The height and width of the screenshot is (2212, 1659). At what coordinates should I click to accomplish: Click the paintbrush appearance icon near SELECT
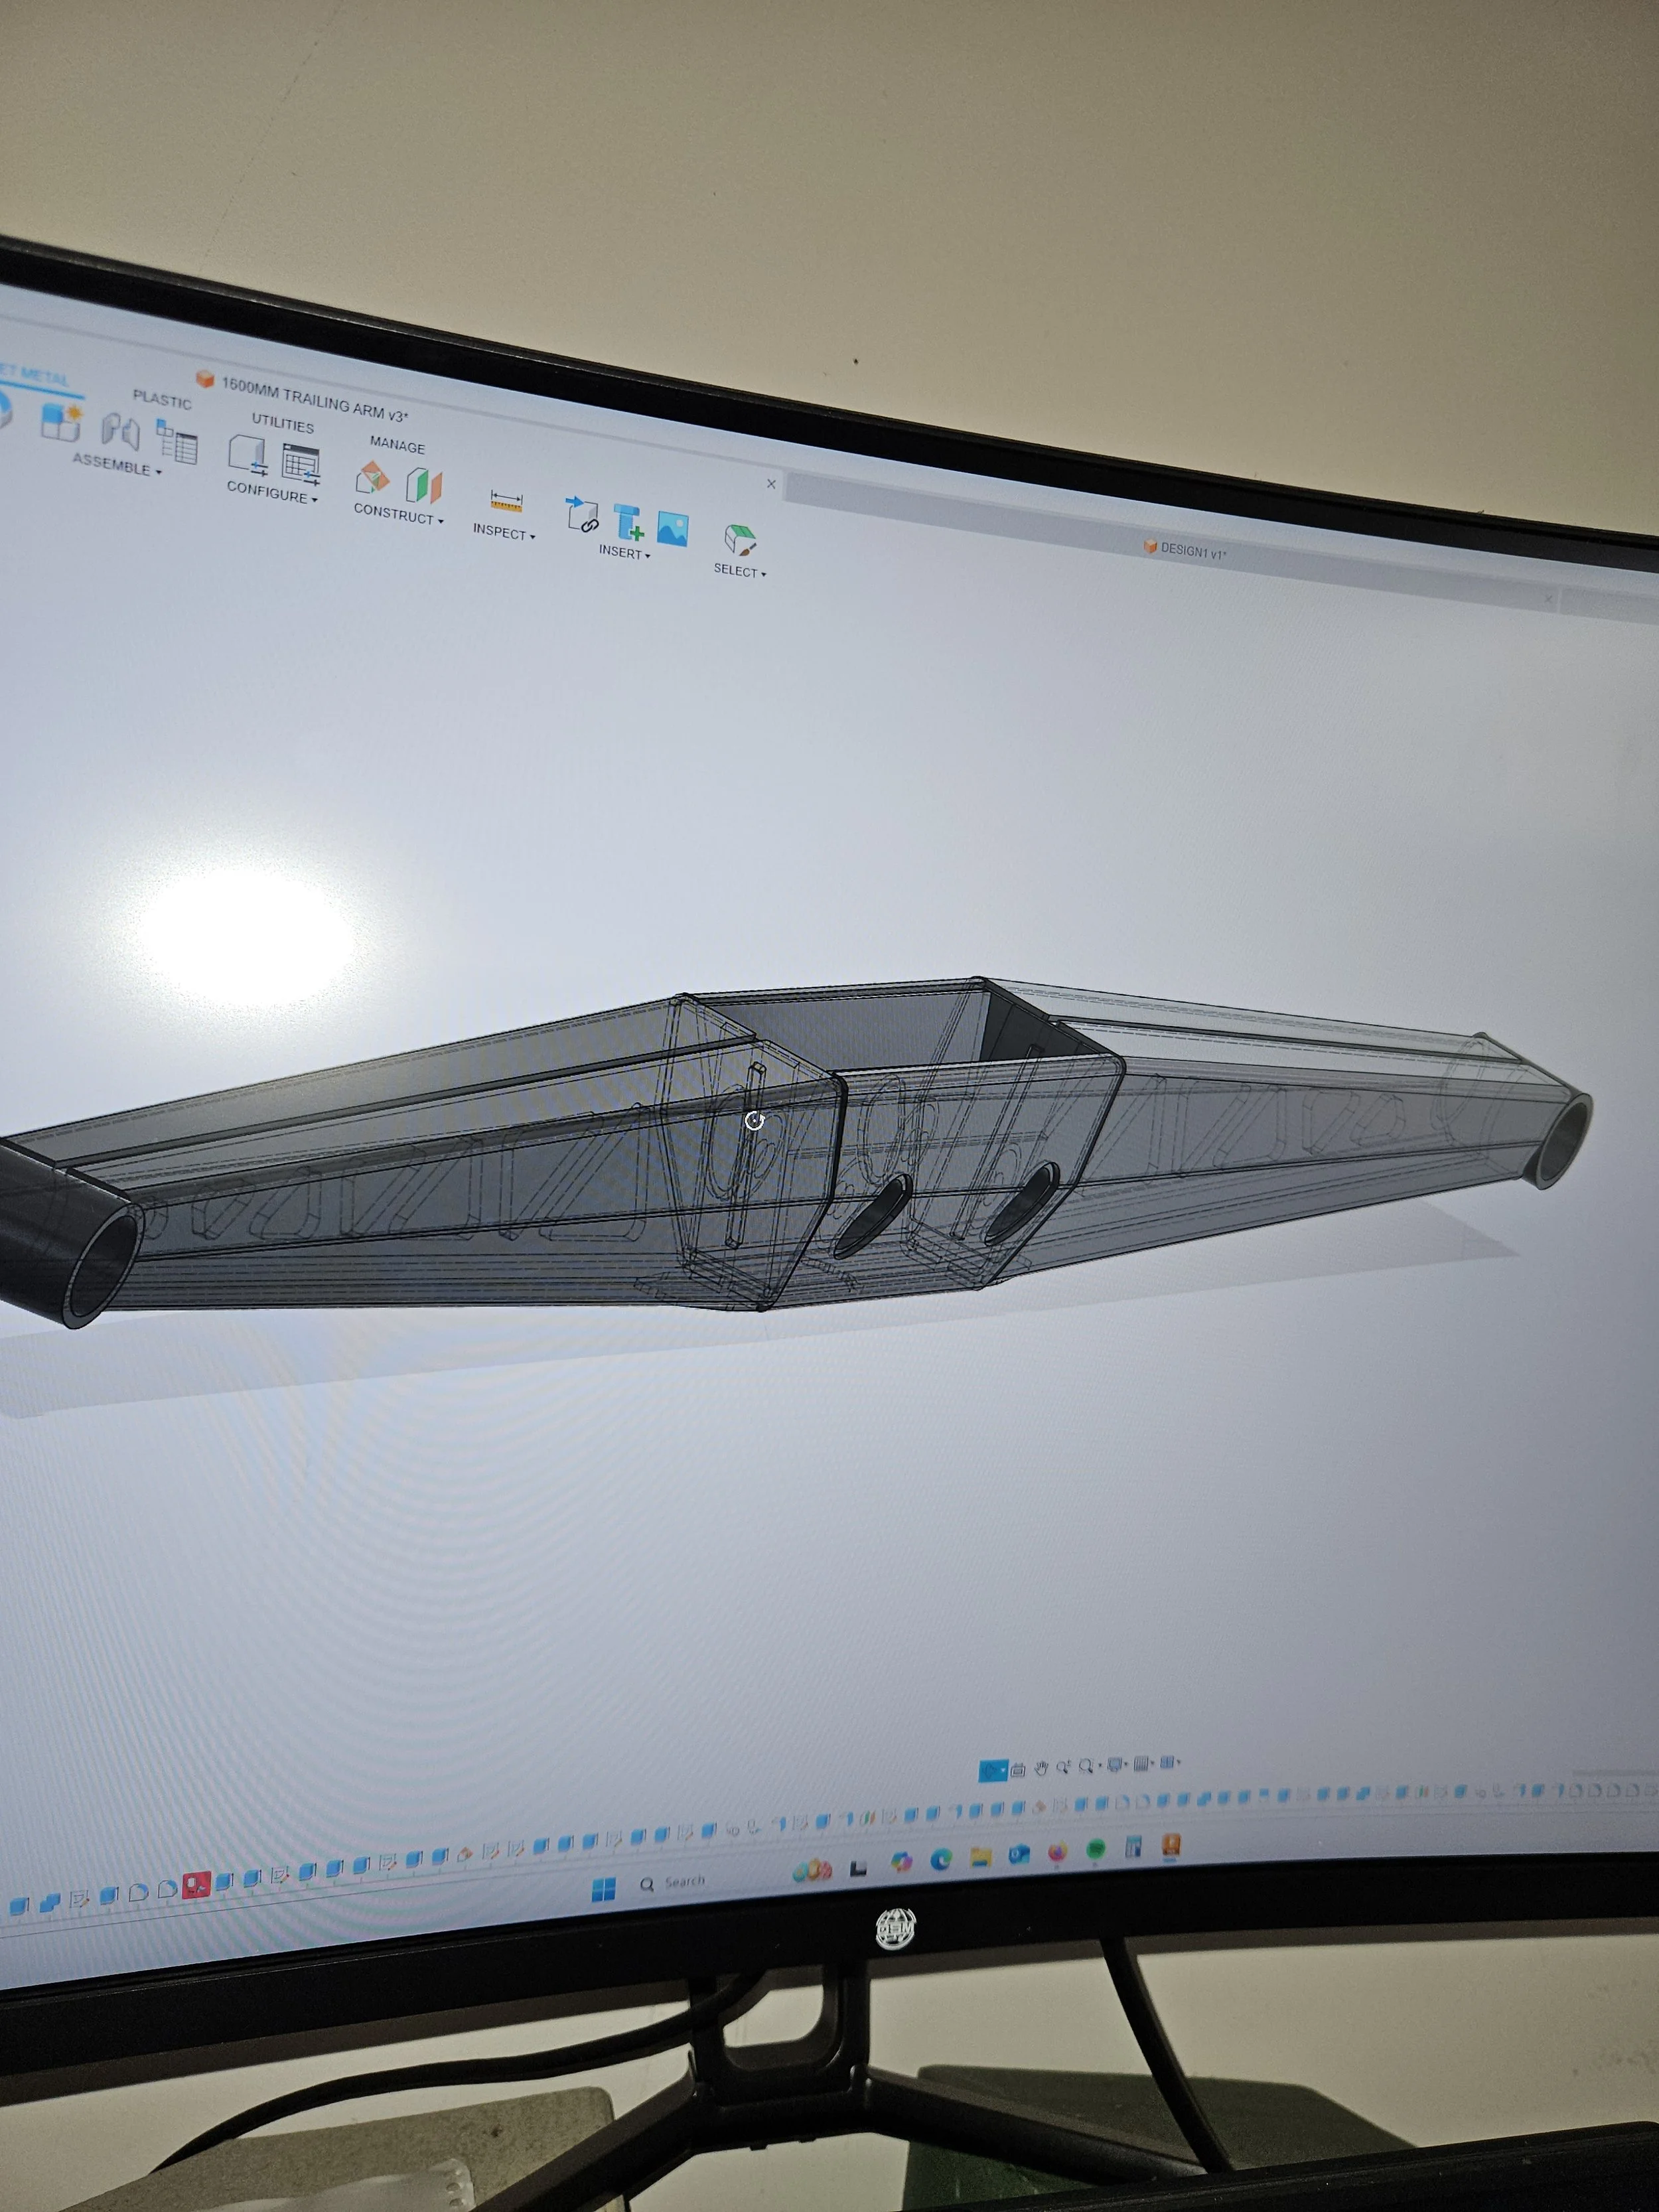coord(741,540)
